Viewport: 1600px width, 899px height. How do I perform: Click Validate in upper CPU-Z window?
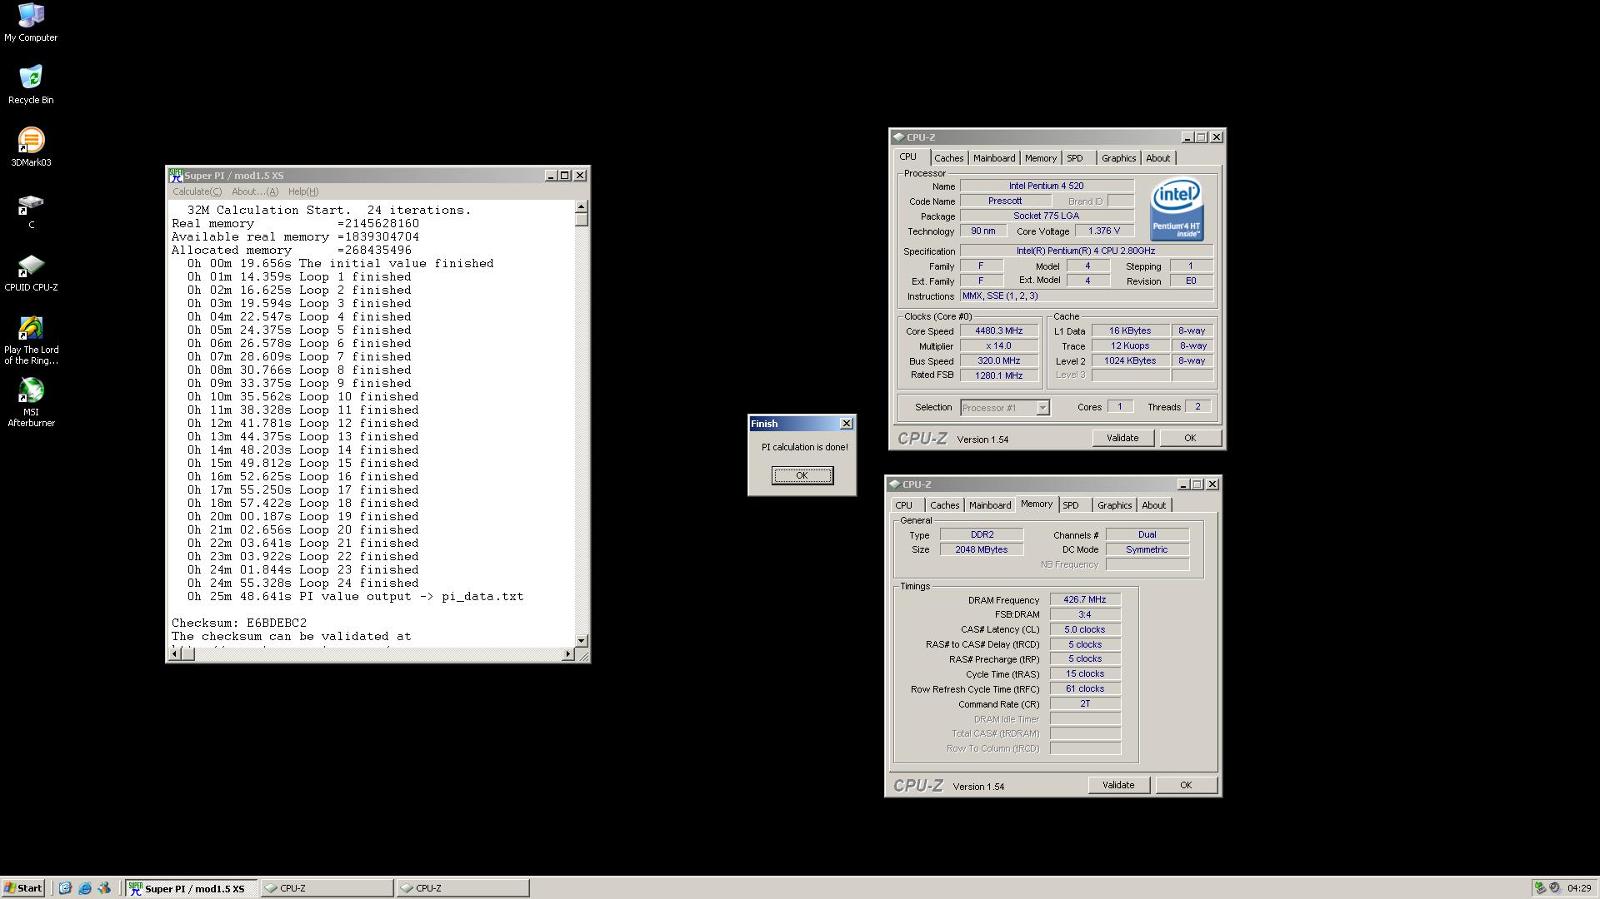pos(1122,438)
